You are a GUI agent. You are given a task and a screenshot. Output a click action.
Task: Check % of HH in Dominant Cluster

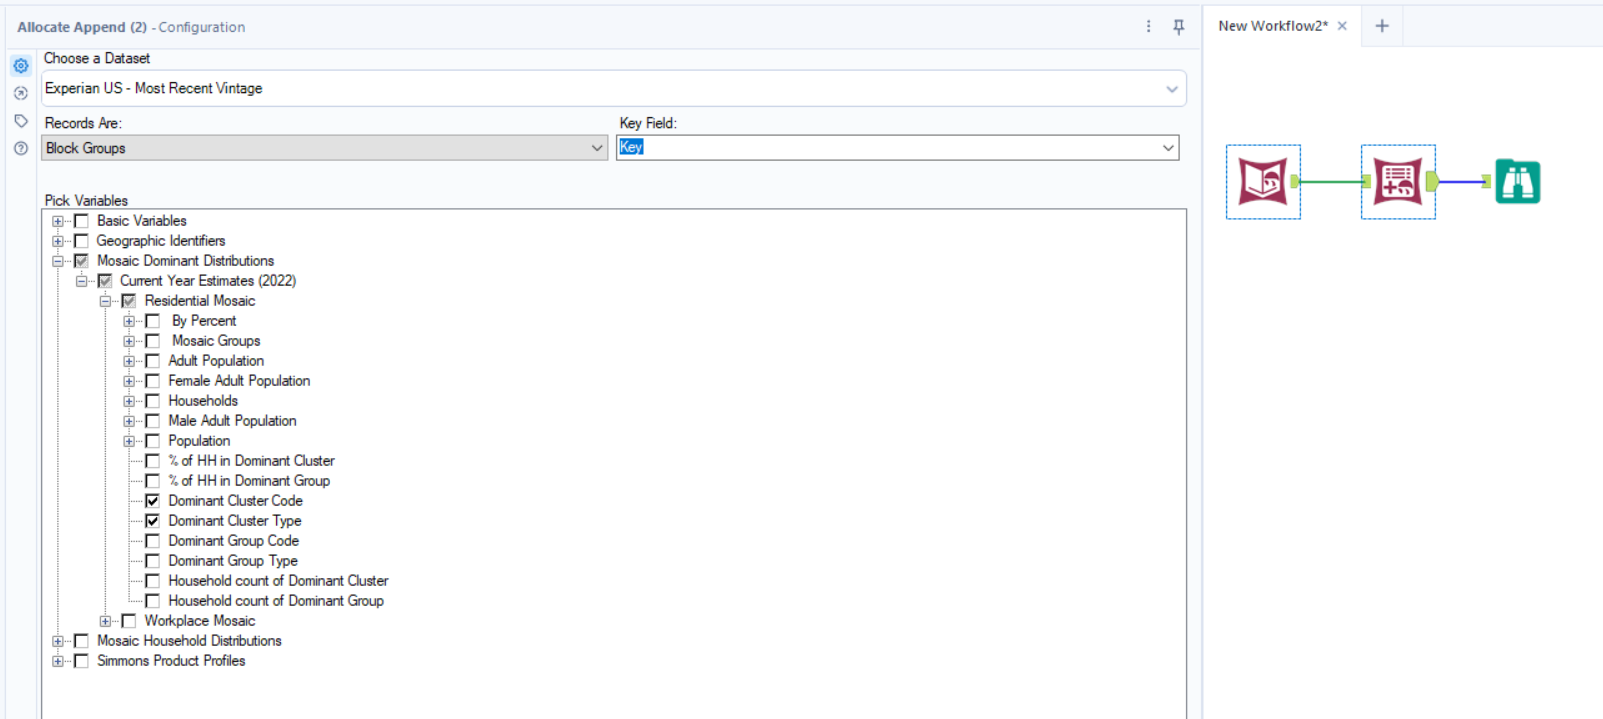tap(152, 461)
